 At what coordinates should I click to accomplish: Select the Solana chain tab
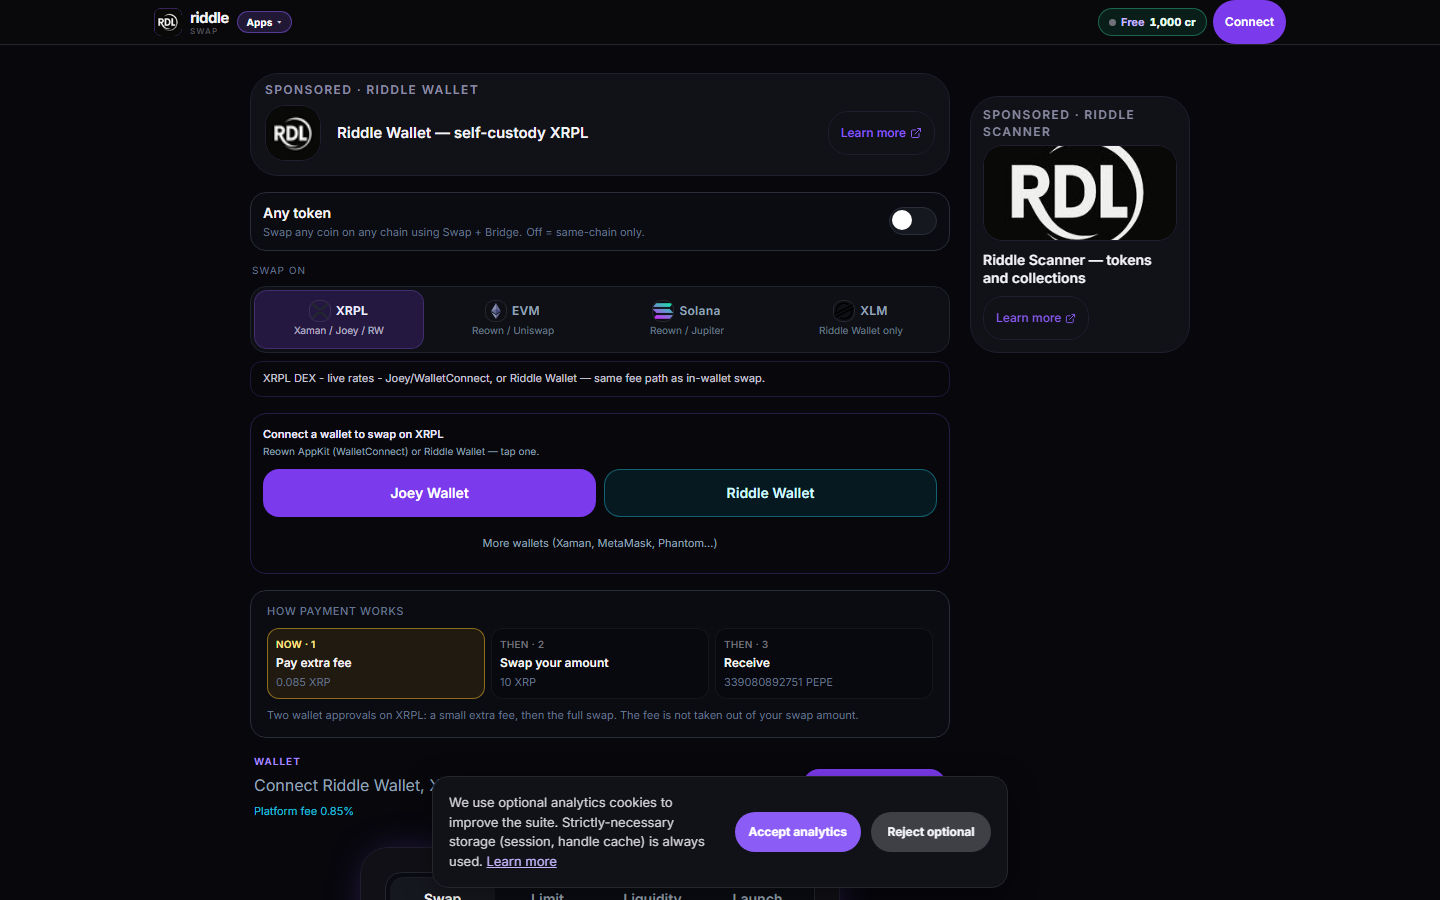(x=687, y=320)
